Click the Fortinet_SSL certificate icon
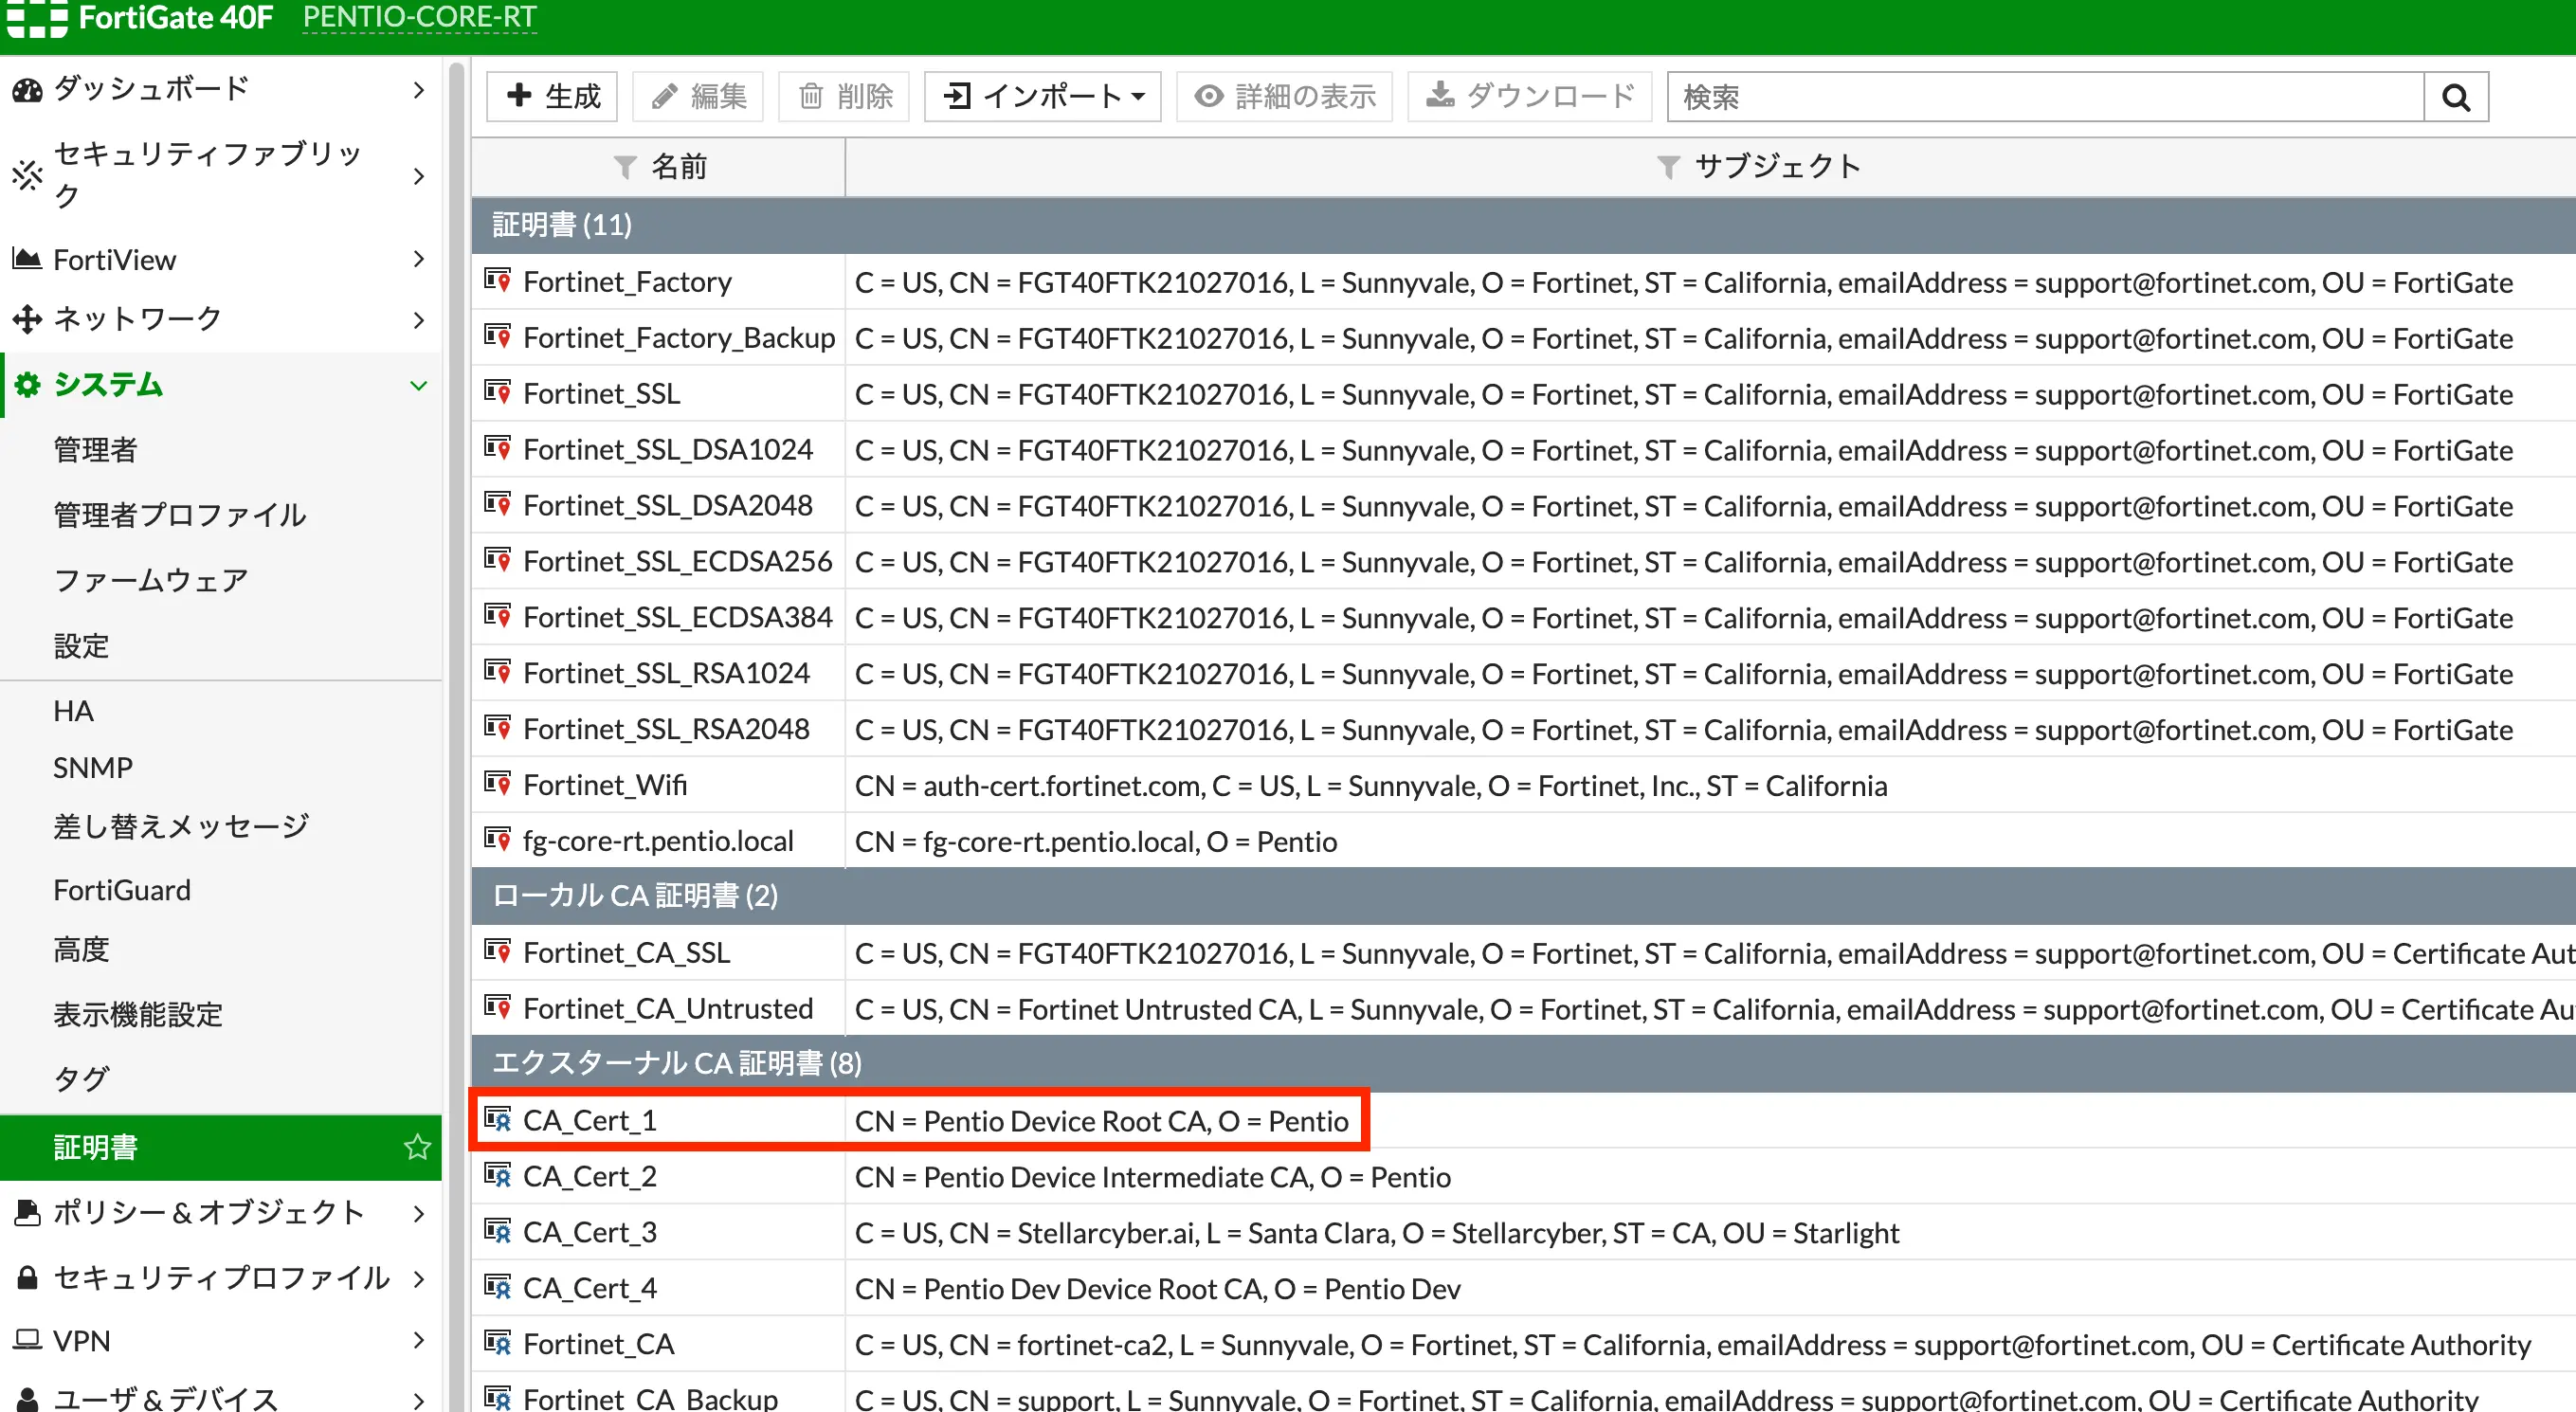Viewport: 2576px width, 1412px height. [x=497, y=393]
